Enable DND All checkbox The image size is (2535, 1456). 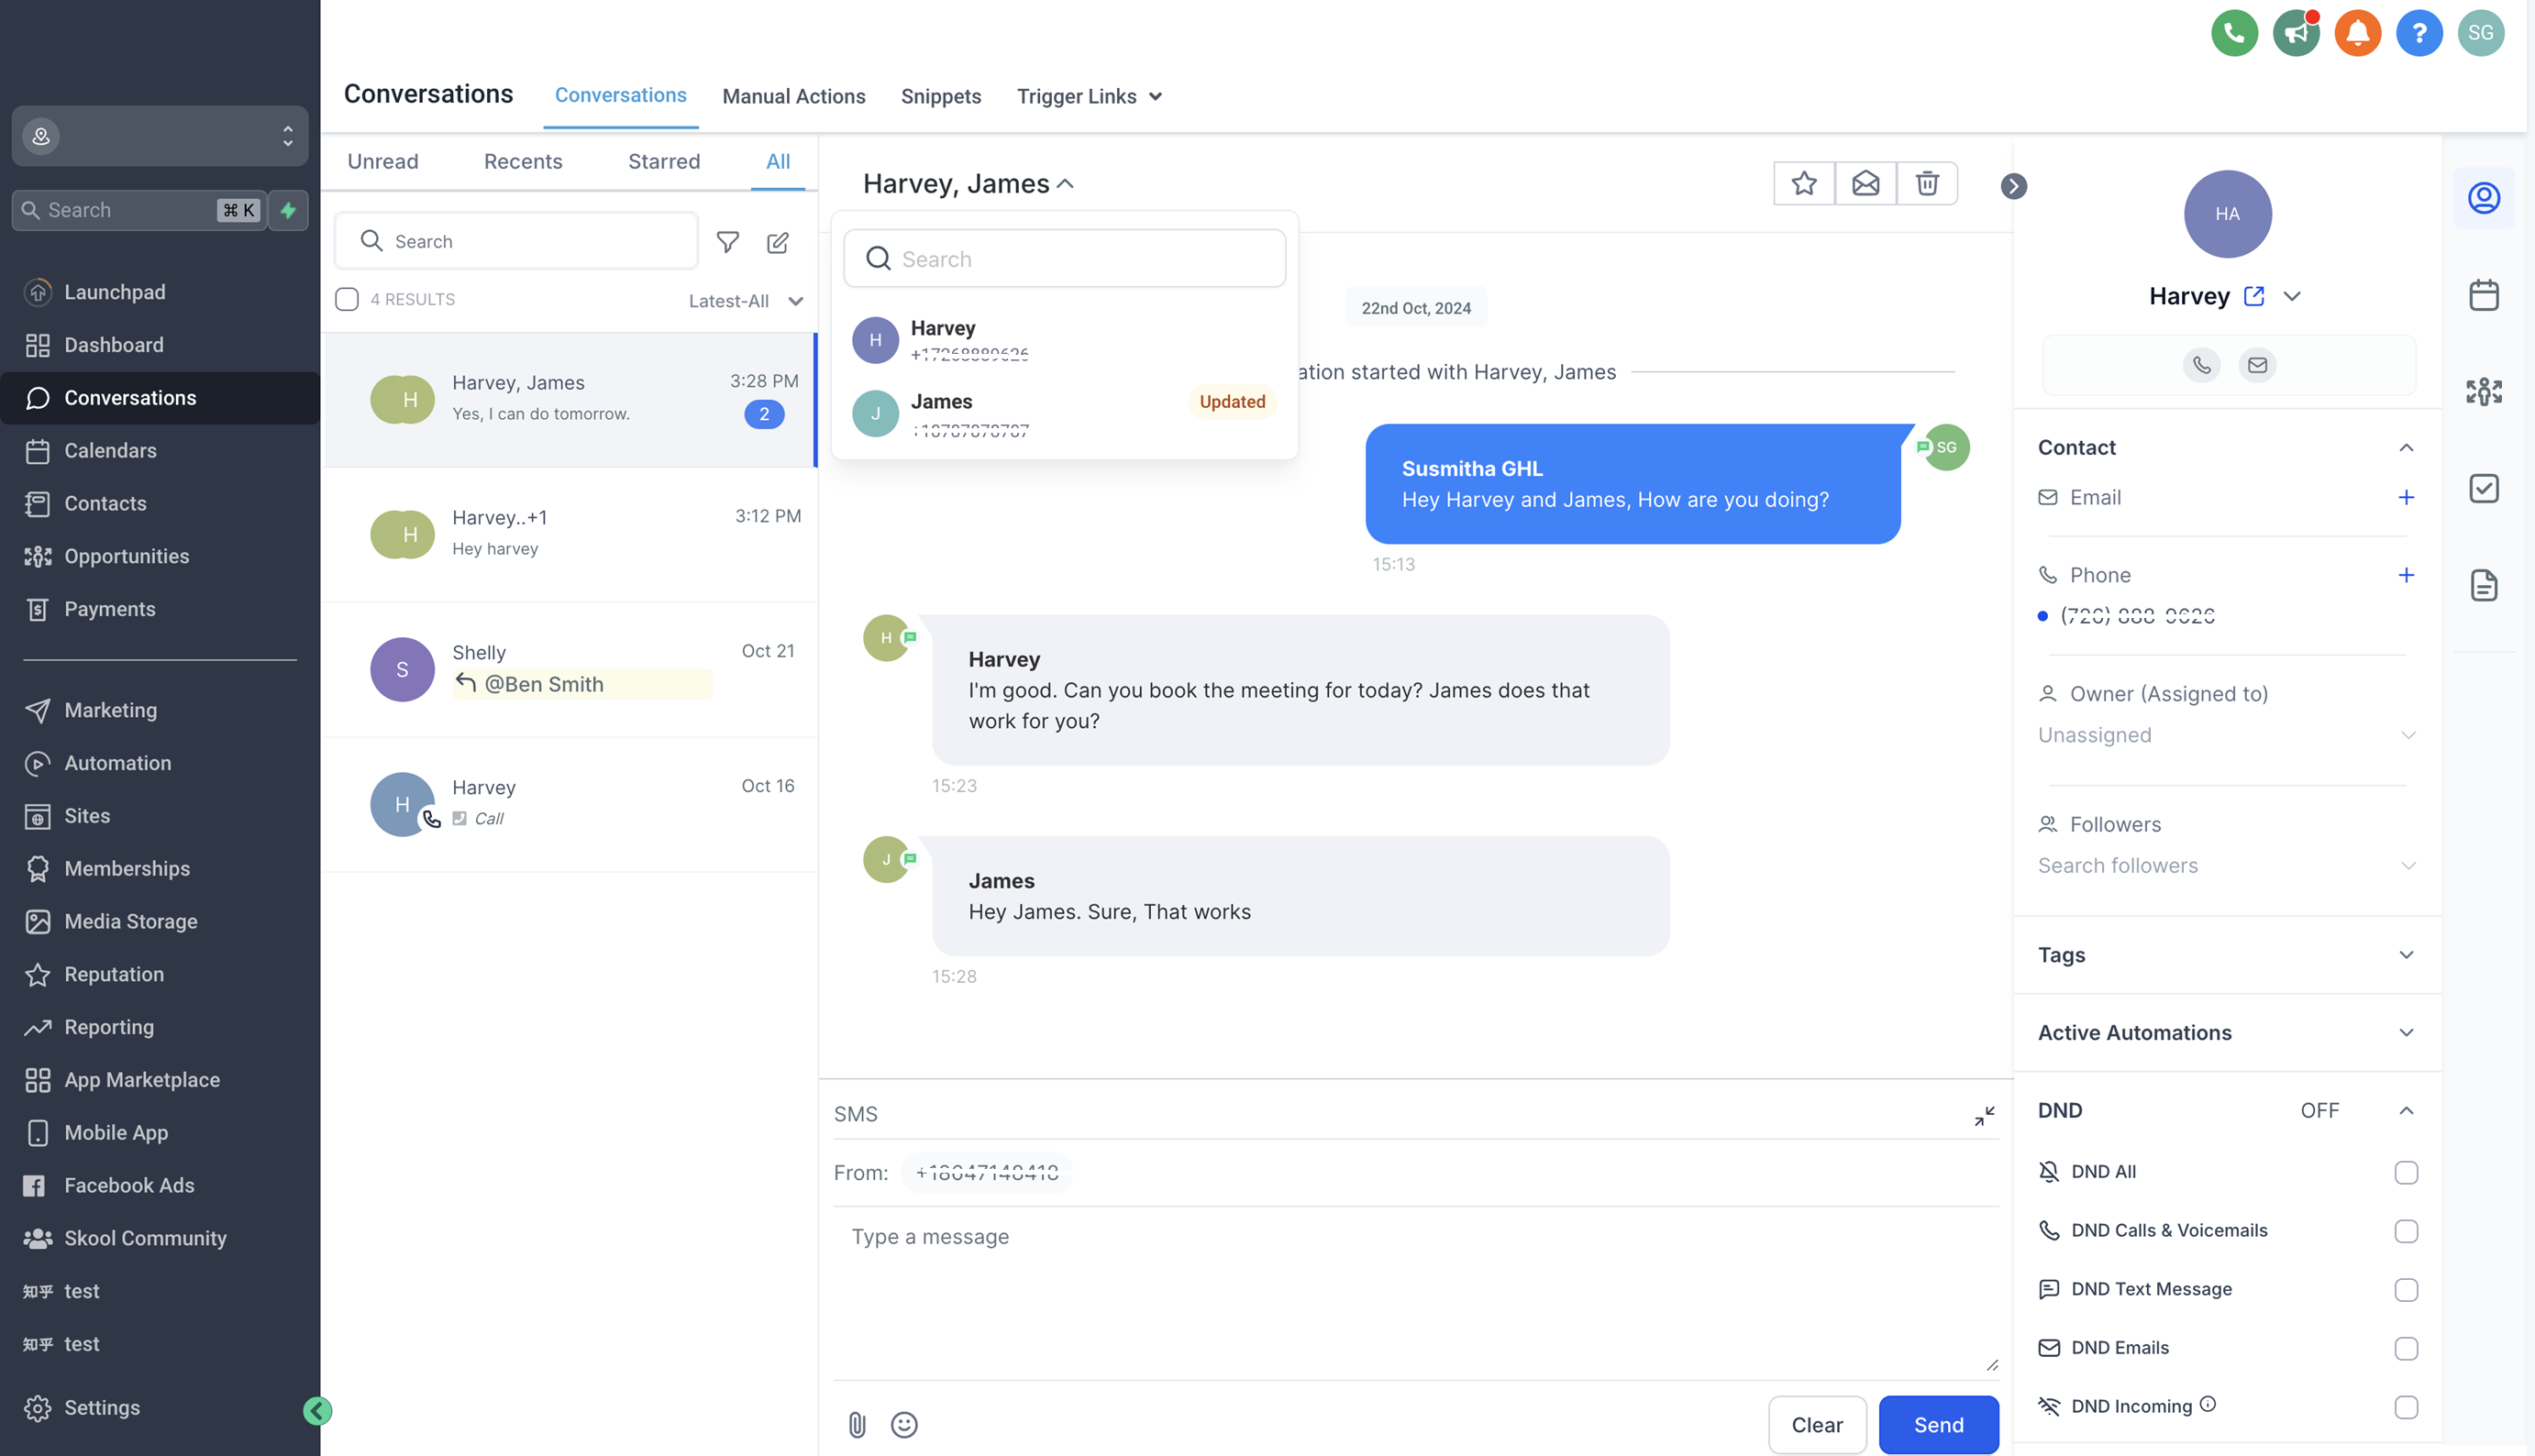click(2405, 1172)
